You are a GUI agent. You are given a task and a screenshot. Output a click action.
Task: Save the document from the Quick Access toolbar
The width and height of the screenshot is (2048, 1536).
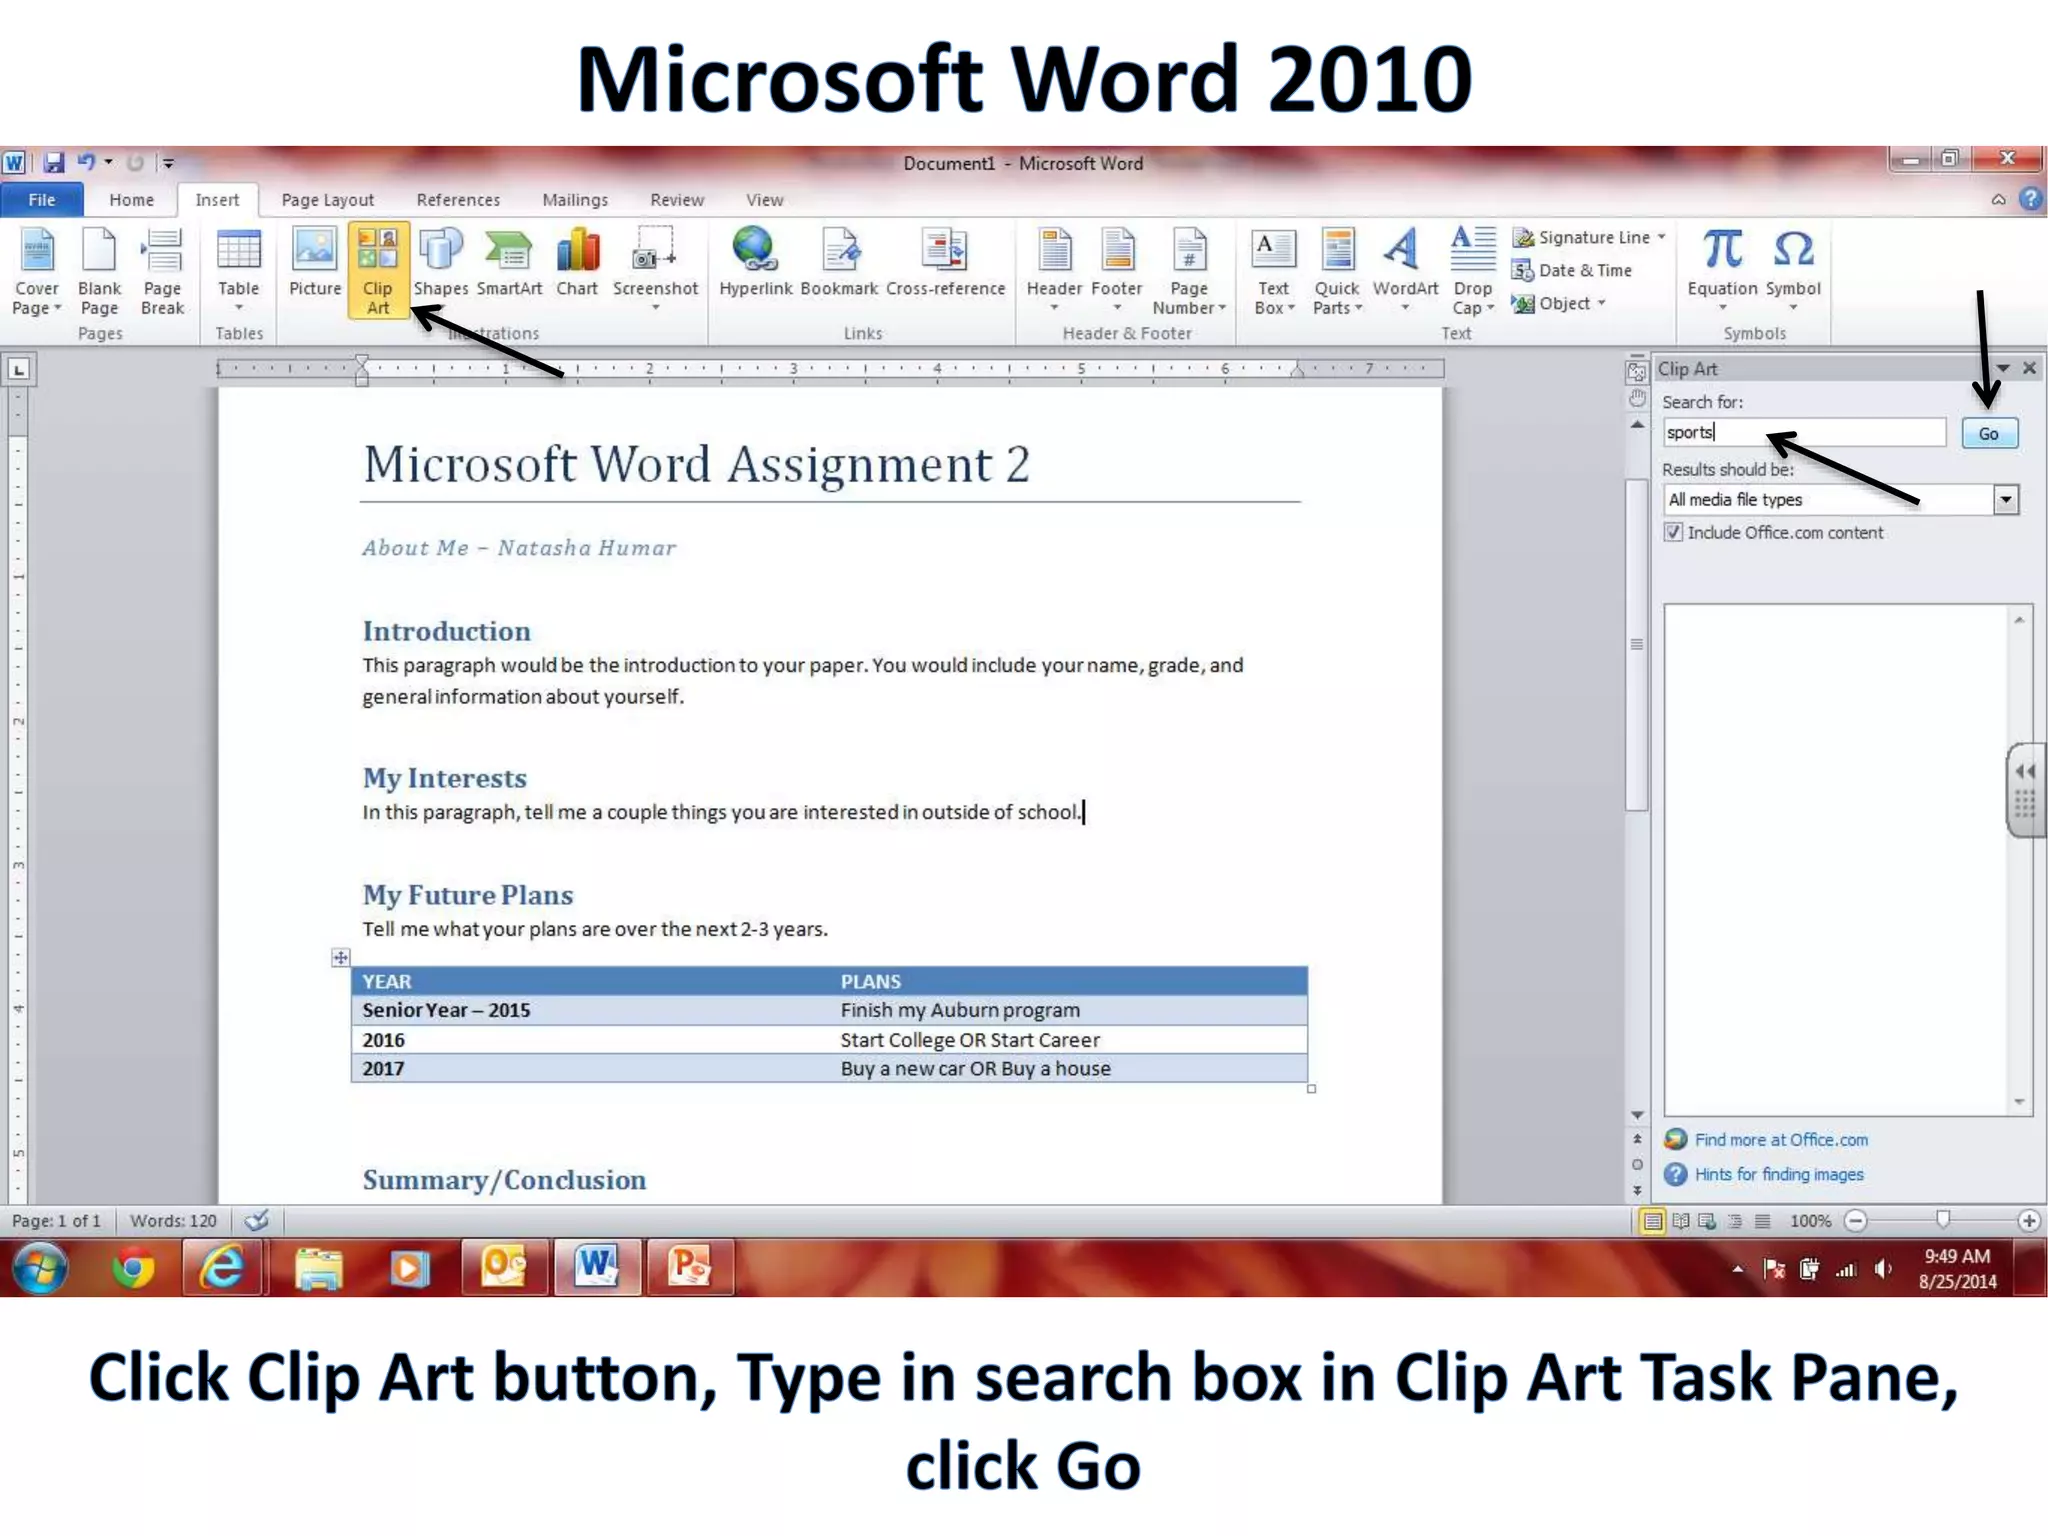click(54, 162)
